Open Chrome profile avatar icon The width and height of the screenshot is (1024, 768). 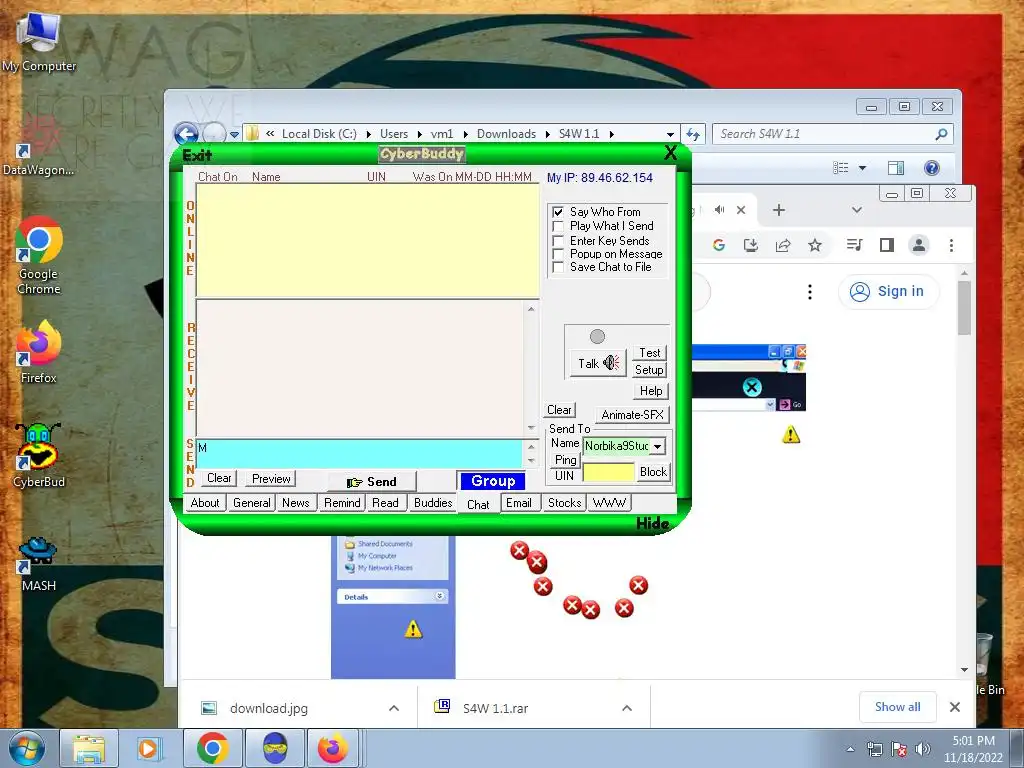point(919,245)
